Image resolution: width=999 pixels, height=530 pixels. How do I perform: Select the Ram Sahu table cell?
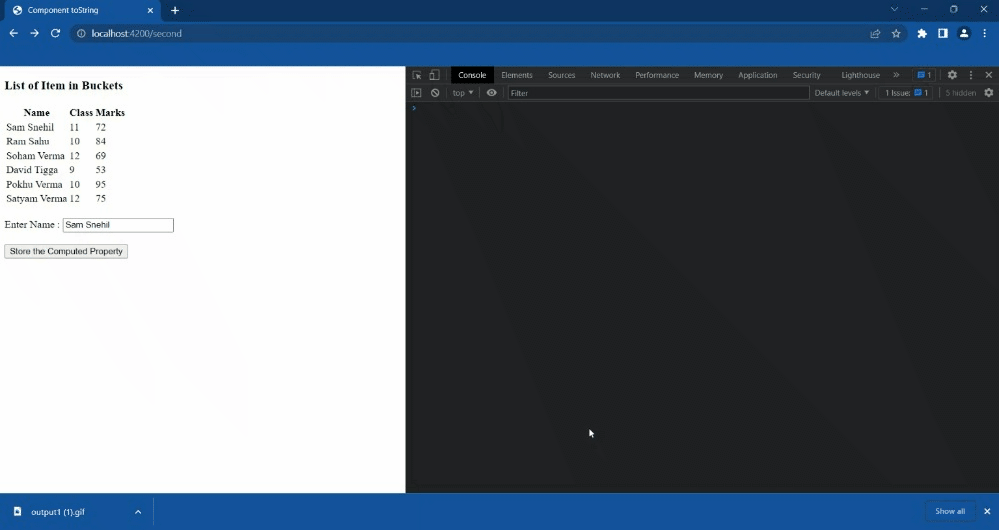pyautogui.click(x=27, y=141)
